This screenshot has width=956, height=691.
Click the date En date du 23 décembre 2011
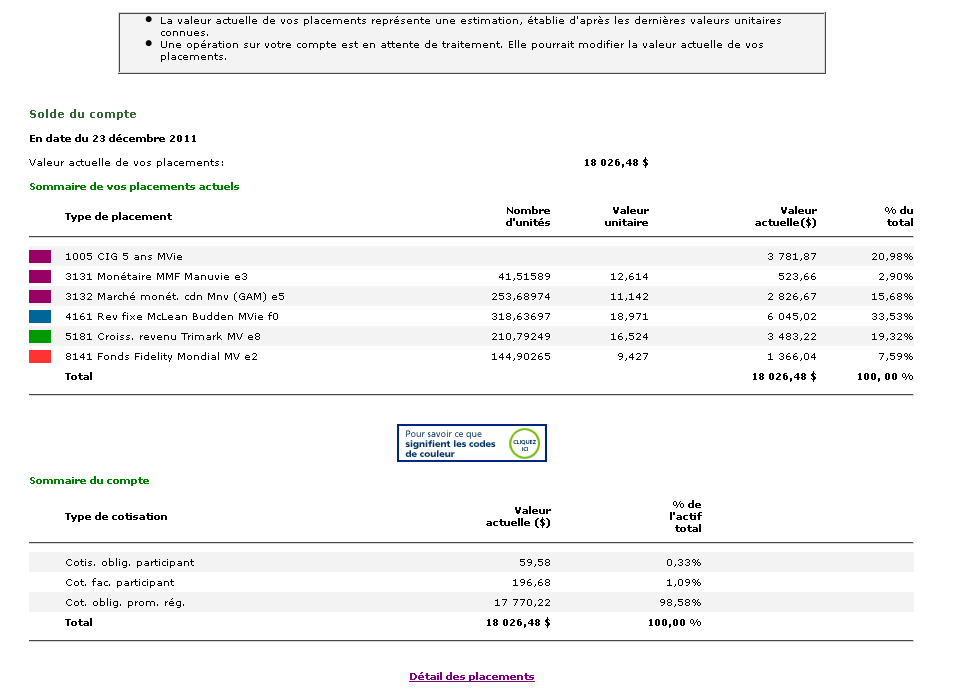click(x=113, y=138)
